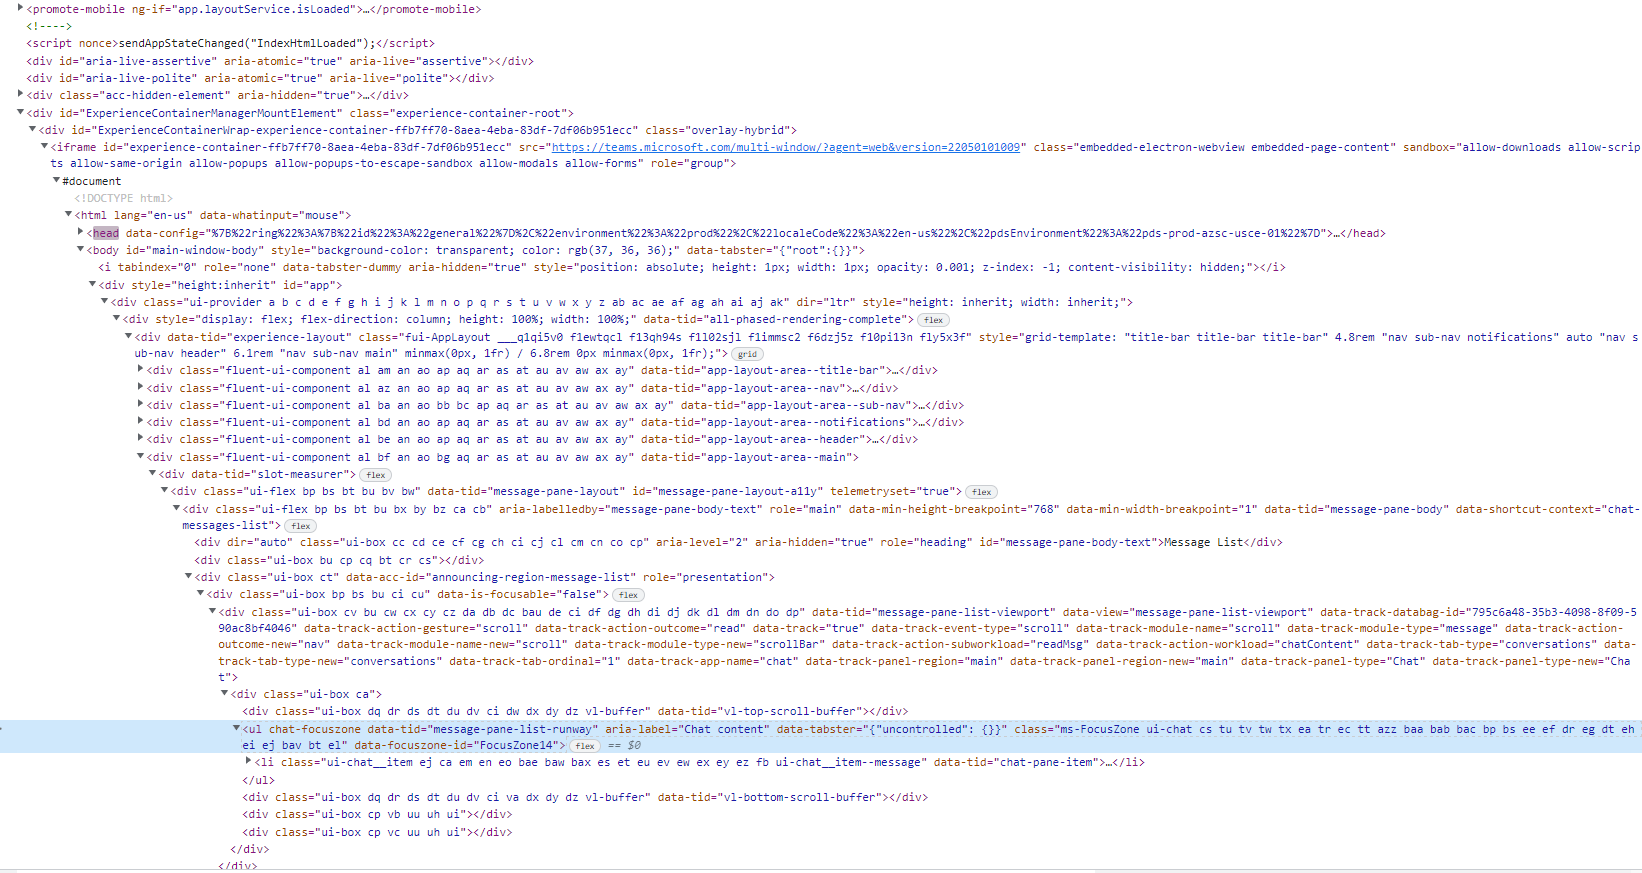Collapse the selected ul message-pane-list-runway
This screenshot has width=1642, height=873.
pos(237,728)
